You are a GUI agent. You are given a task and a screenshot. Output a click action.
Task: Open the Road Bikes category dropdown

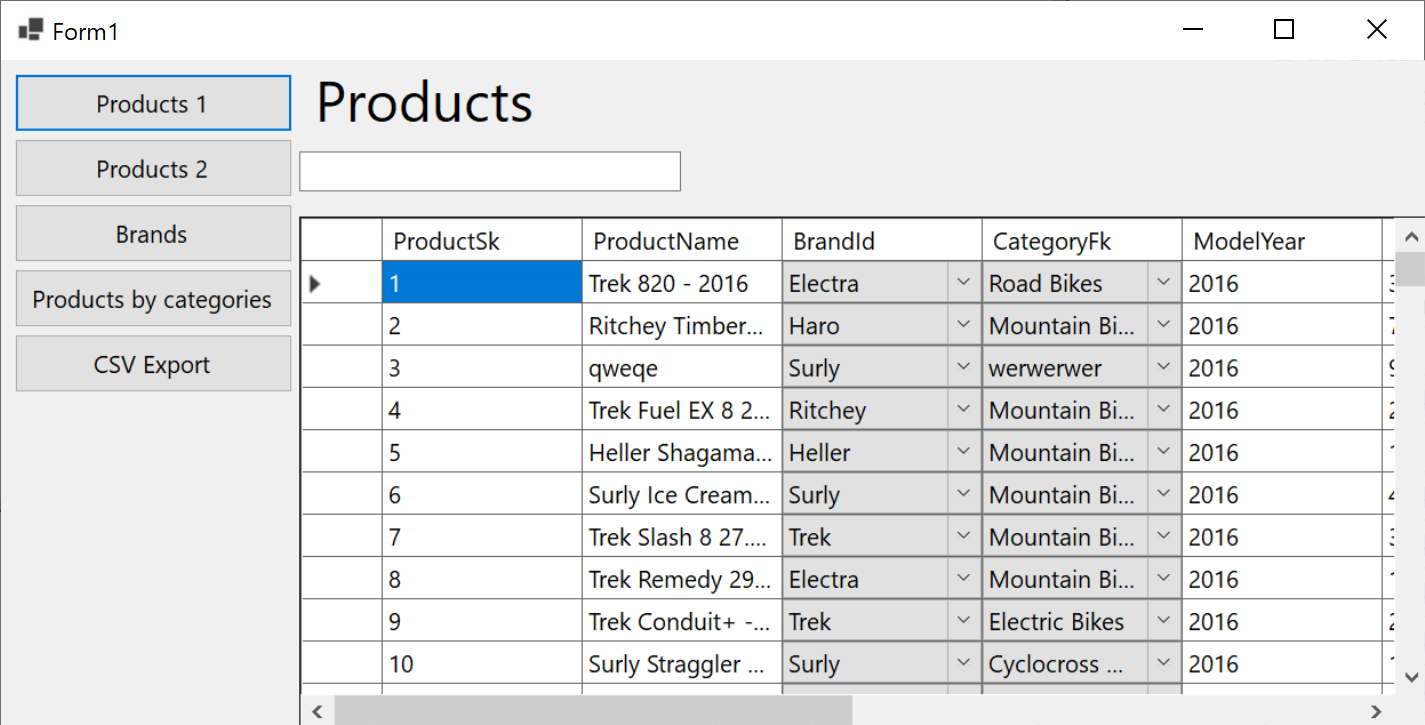click(1163, 284)
